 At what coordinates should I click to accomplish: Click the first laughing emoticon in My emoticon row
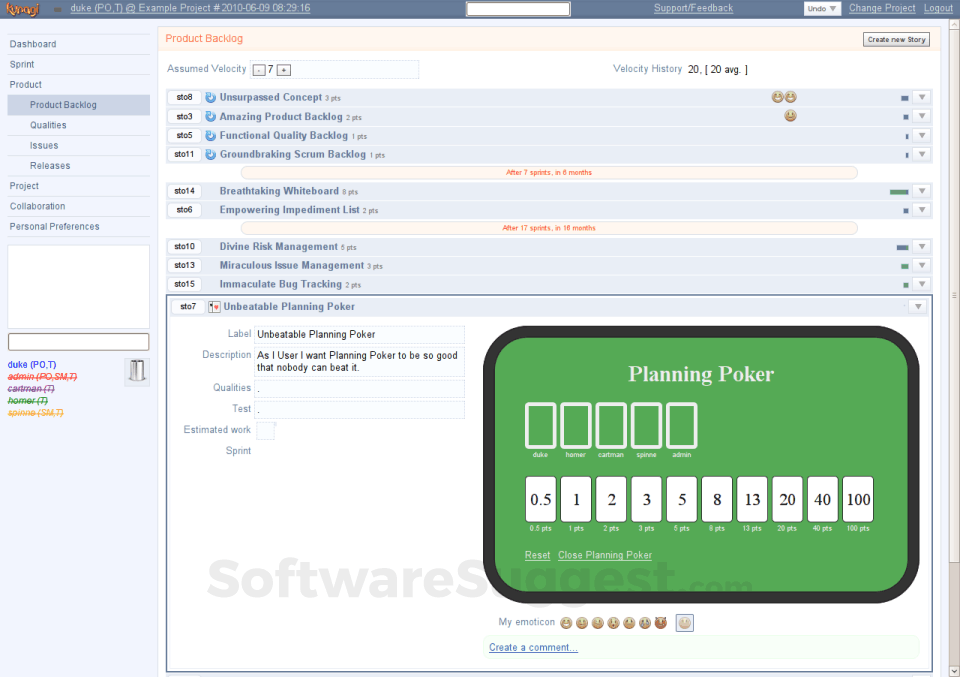(x=566, y=623)
